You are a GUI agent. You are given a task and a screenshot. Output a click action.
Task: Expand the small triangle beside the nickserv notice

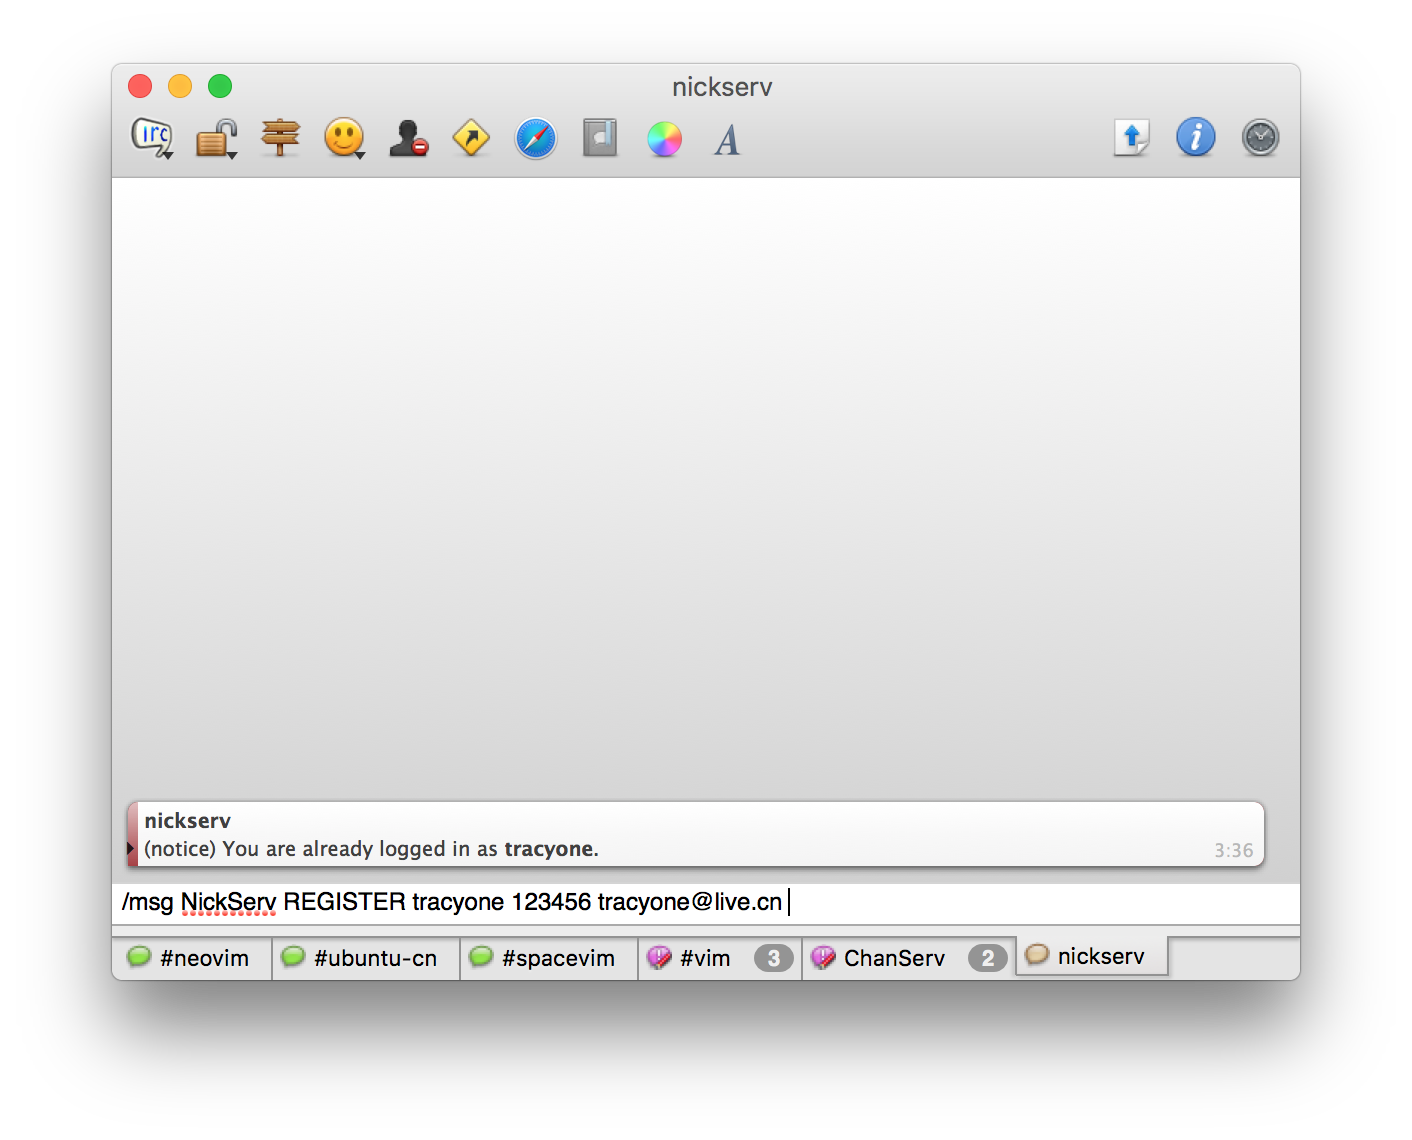click(130, 849)
